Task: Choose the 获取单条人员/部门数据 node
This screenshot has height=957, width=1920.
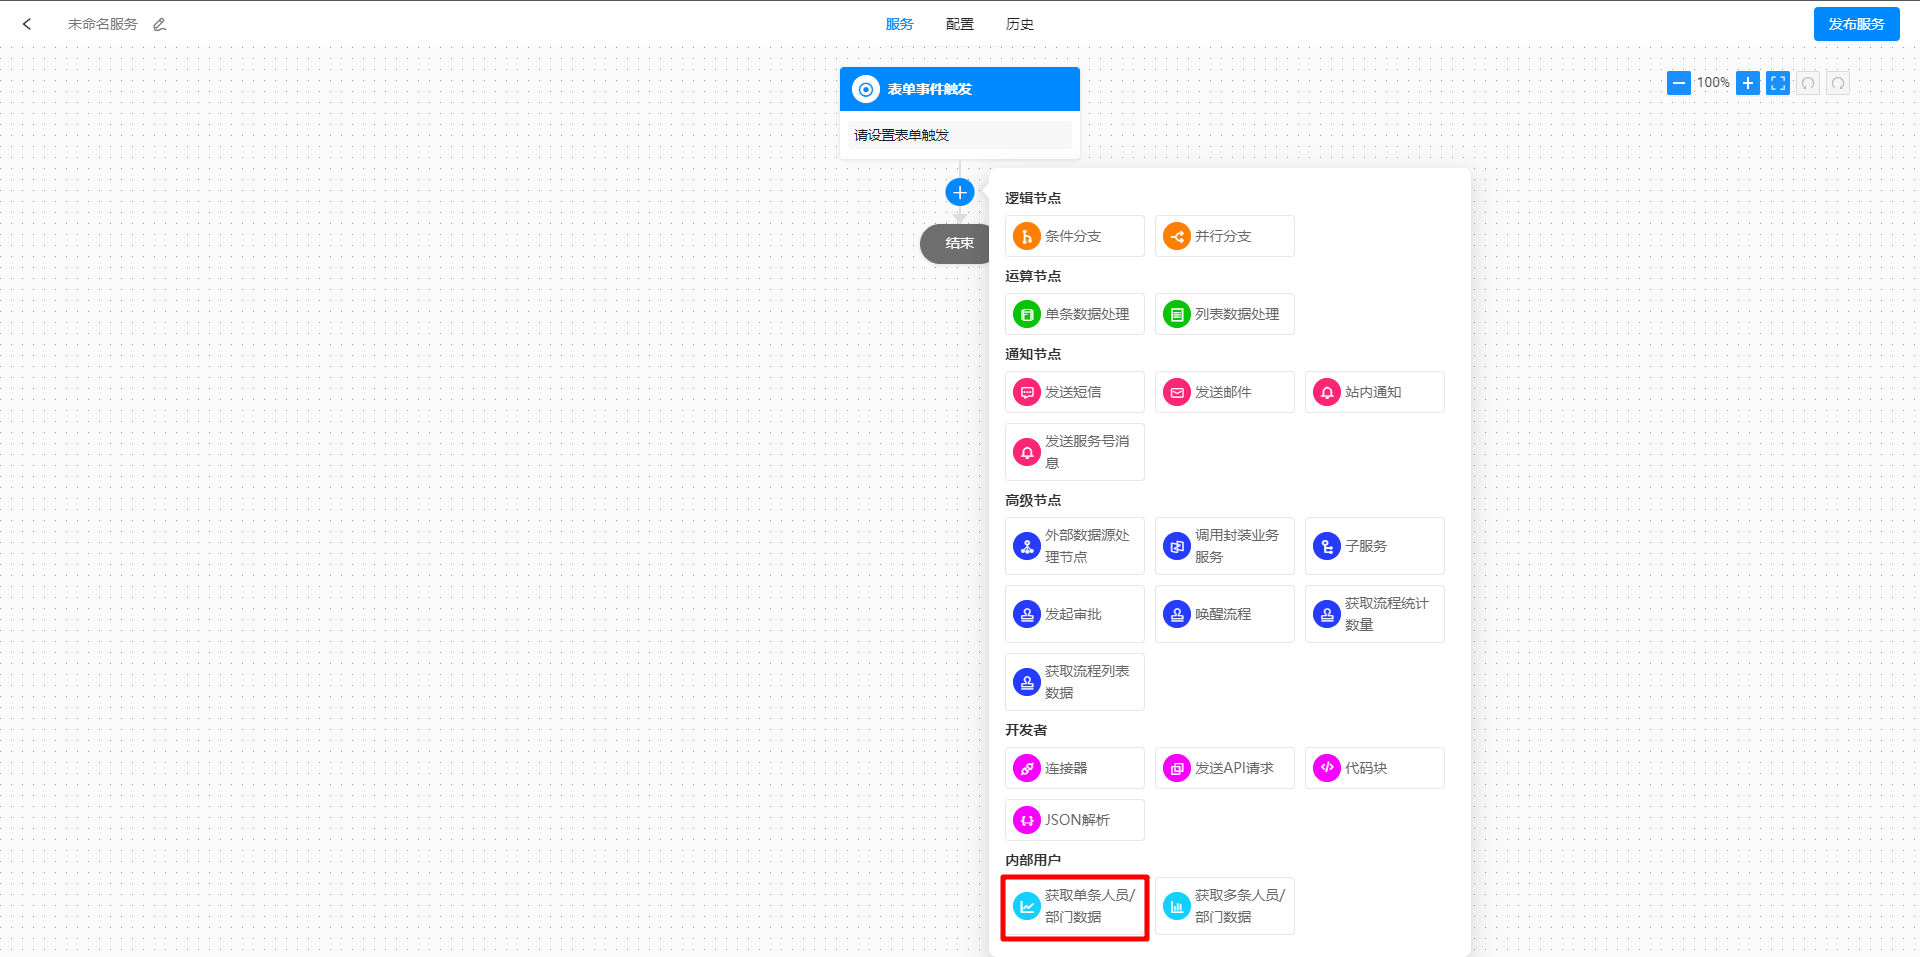Action: tap(1075, 907)
